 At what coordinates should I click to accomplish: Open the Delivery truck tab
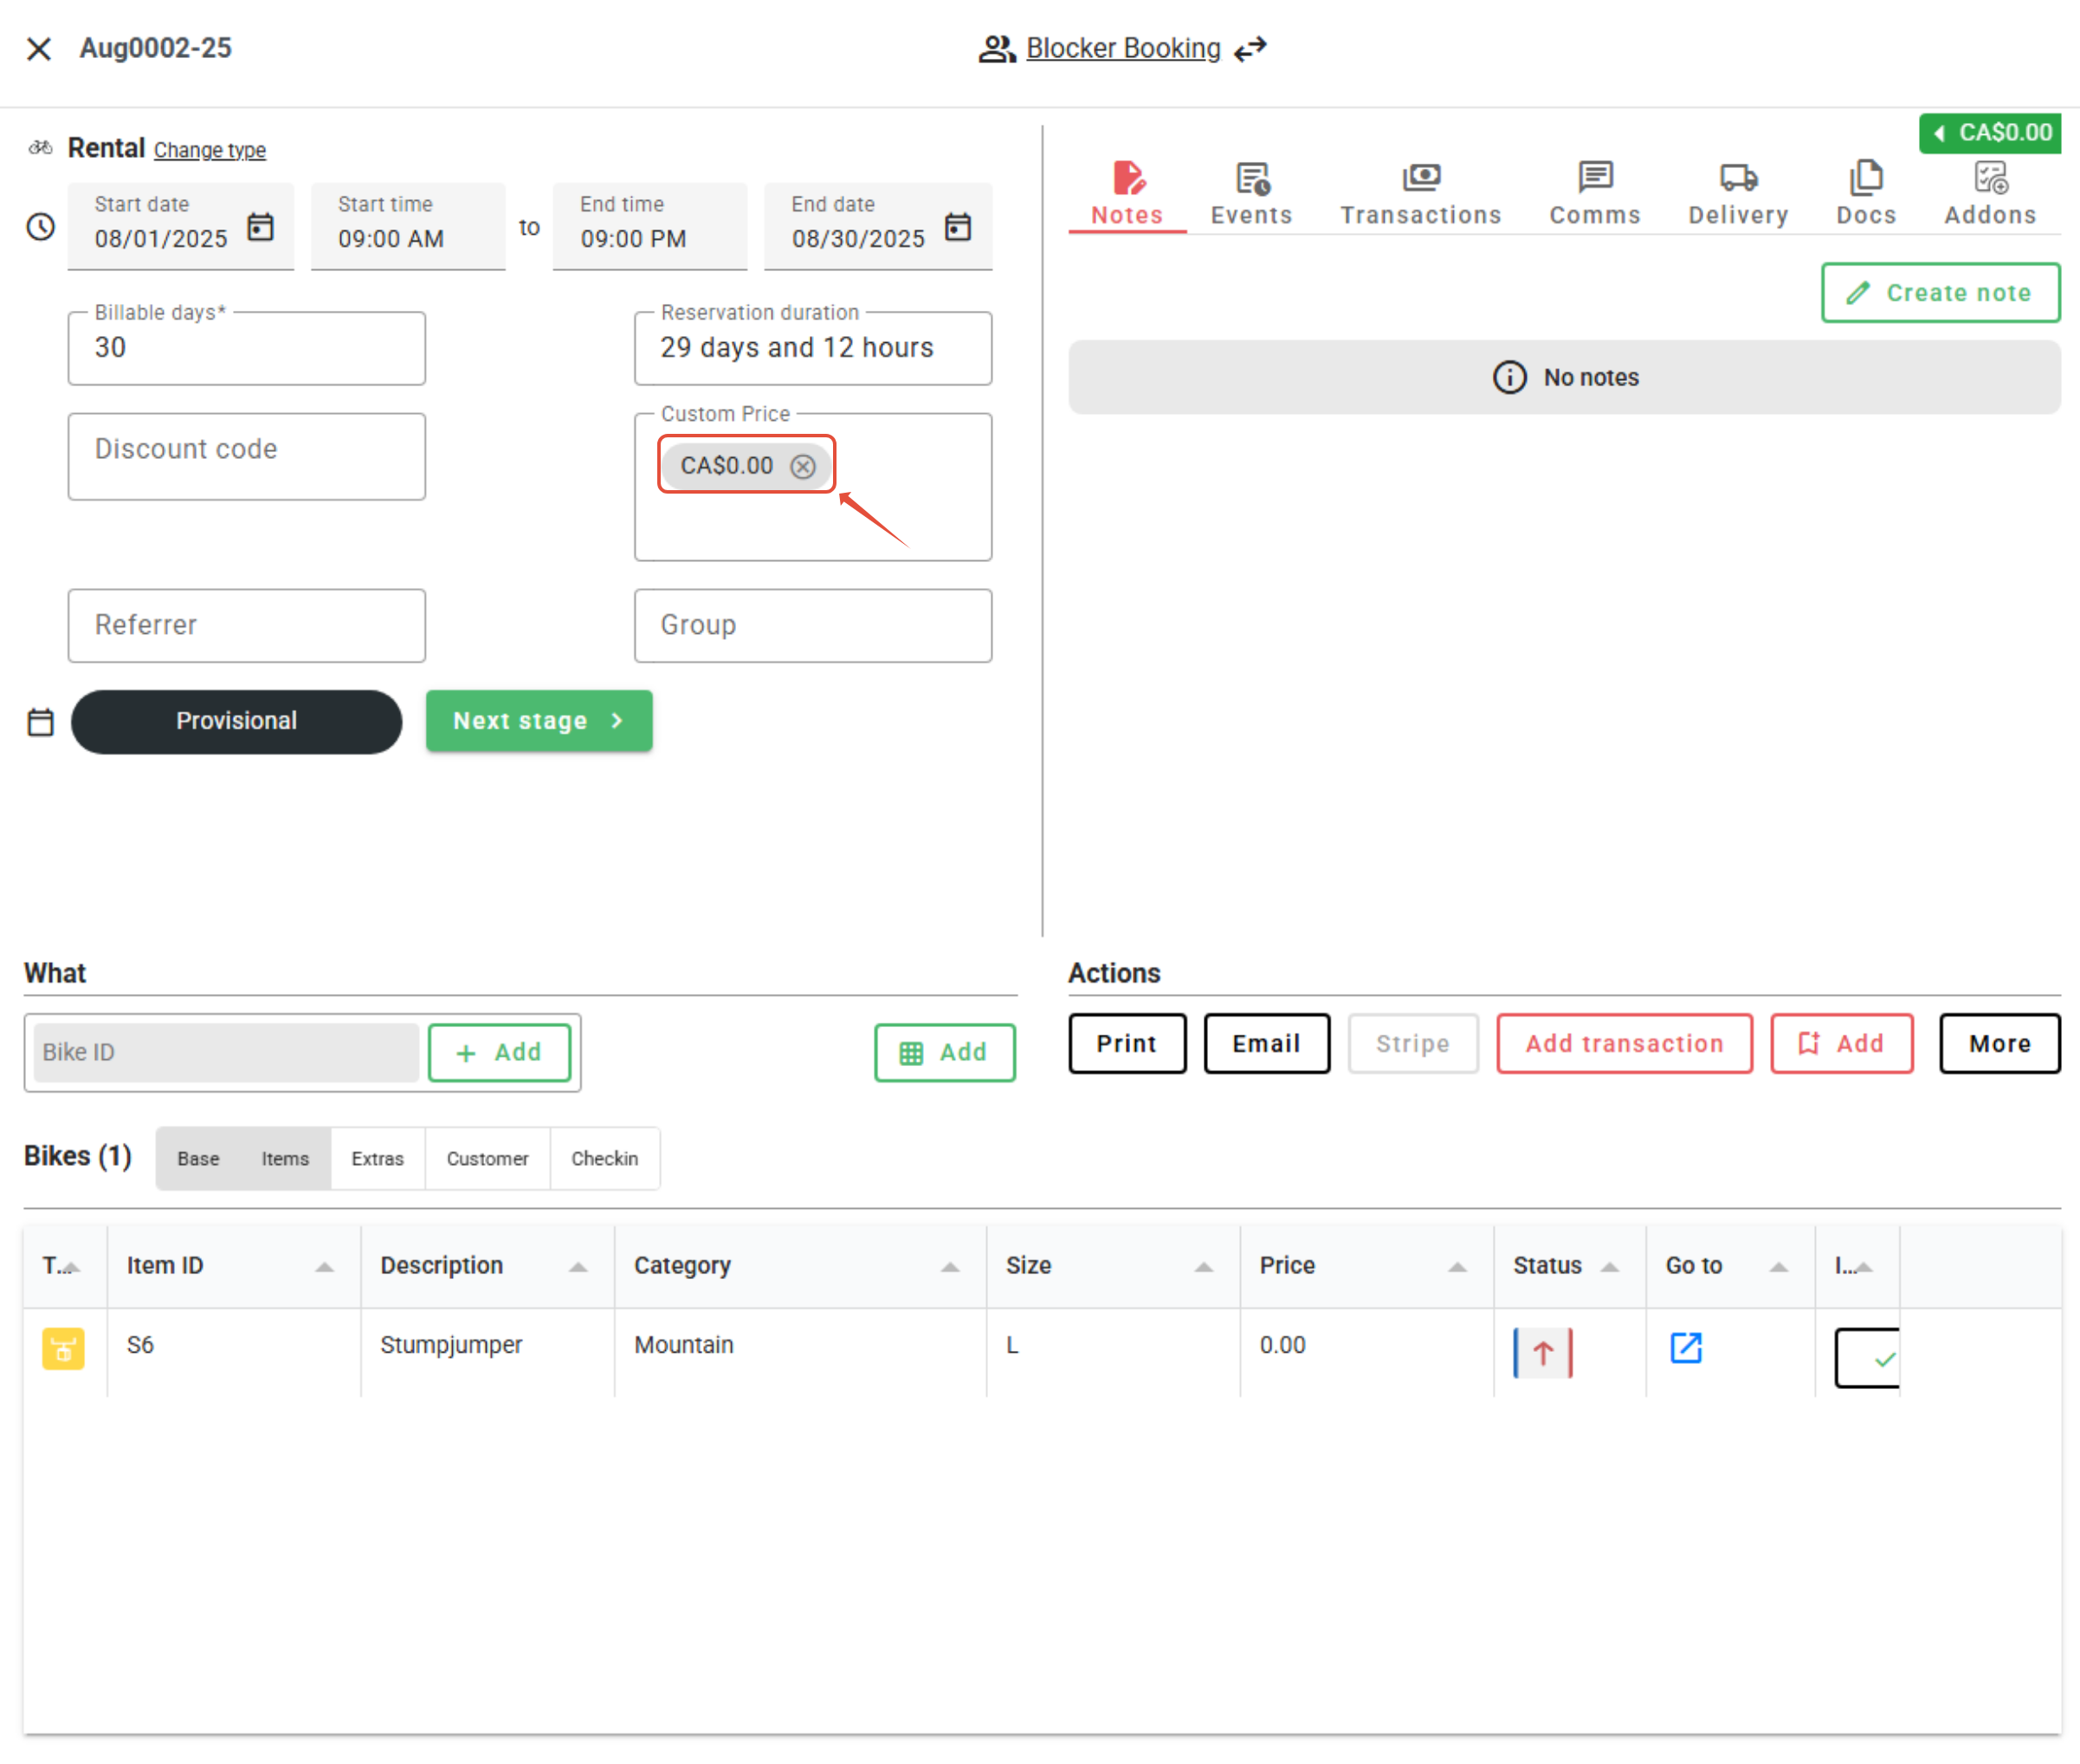(1738, 192)
